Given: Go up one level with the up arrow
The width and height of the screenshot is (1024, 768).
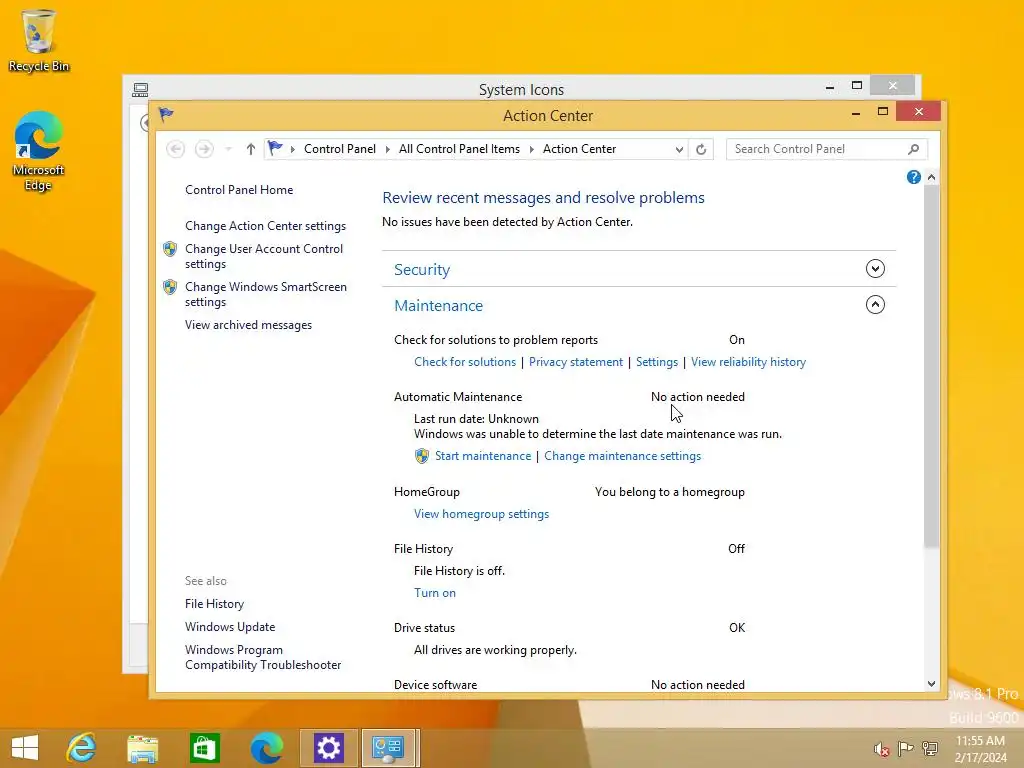Looking at the screenshot, I should [x=251, y=149].
